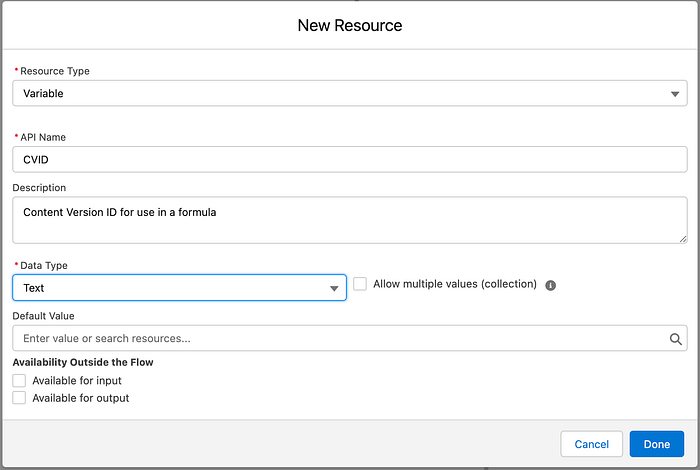
Task: Expand the Data Type picker showing Text
Action: tap(170, 288)
